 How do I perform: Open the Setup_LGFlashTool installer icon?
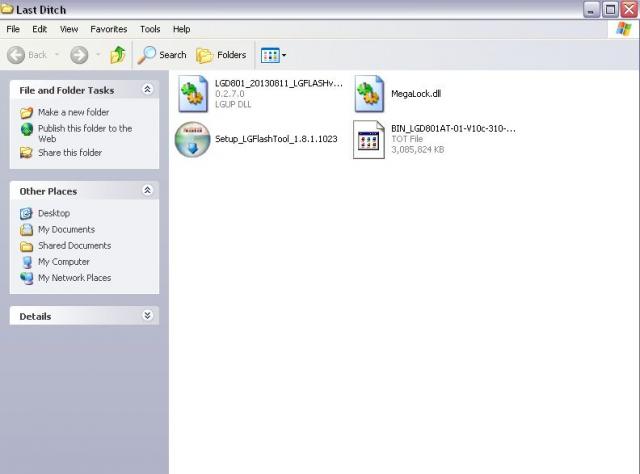[x=192, y=140]
